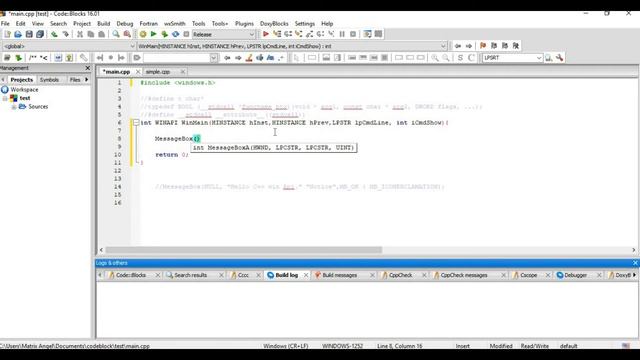
Task: Expand the Sources folder in the project tree
Action: point(14,107)
